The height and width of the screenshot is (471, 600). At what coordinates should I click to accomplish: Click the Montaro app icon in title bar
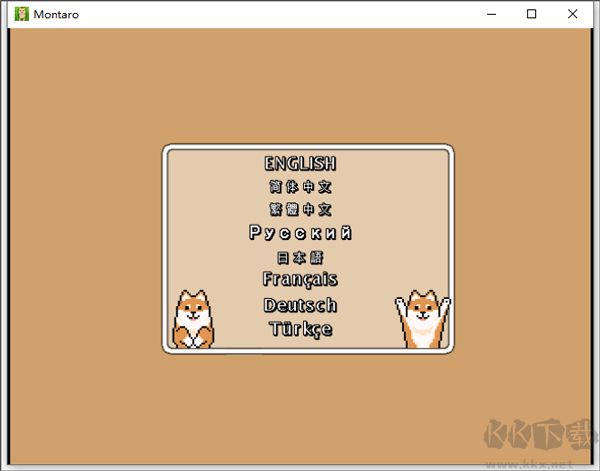[21, 14]
